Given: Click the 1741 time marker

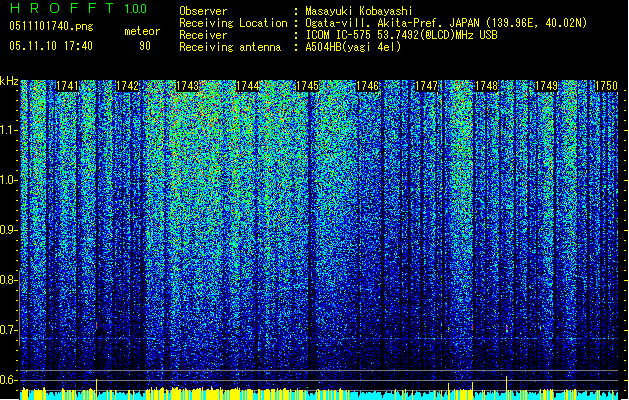Looking at the screenshot, I should click(67, 86).
